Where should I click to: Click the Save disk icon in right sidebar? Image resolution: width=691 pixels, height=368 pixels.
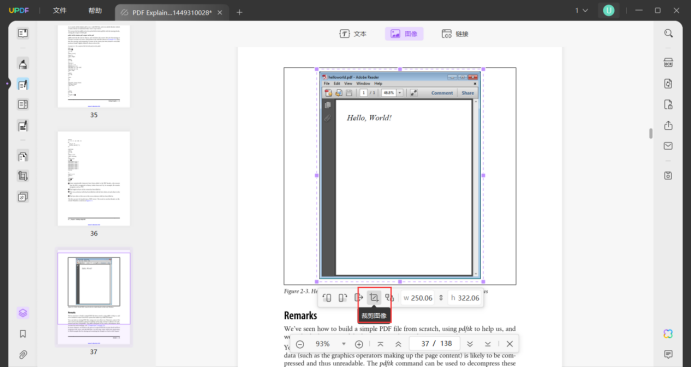click(669, 175)
